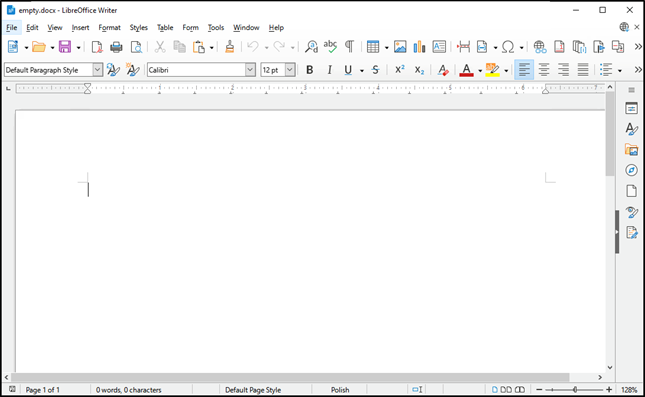Screen dimensions: 645x397
Task: Toggle Superscript formatting
Action: tap(399, 70)
